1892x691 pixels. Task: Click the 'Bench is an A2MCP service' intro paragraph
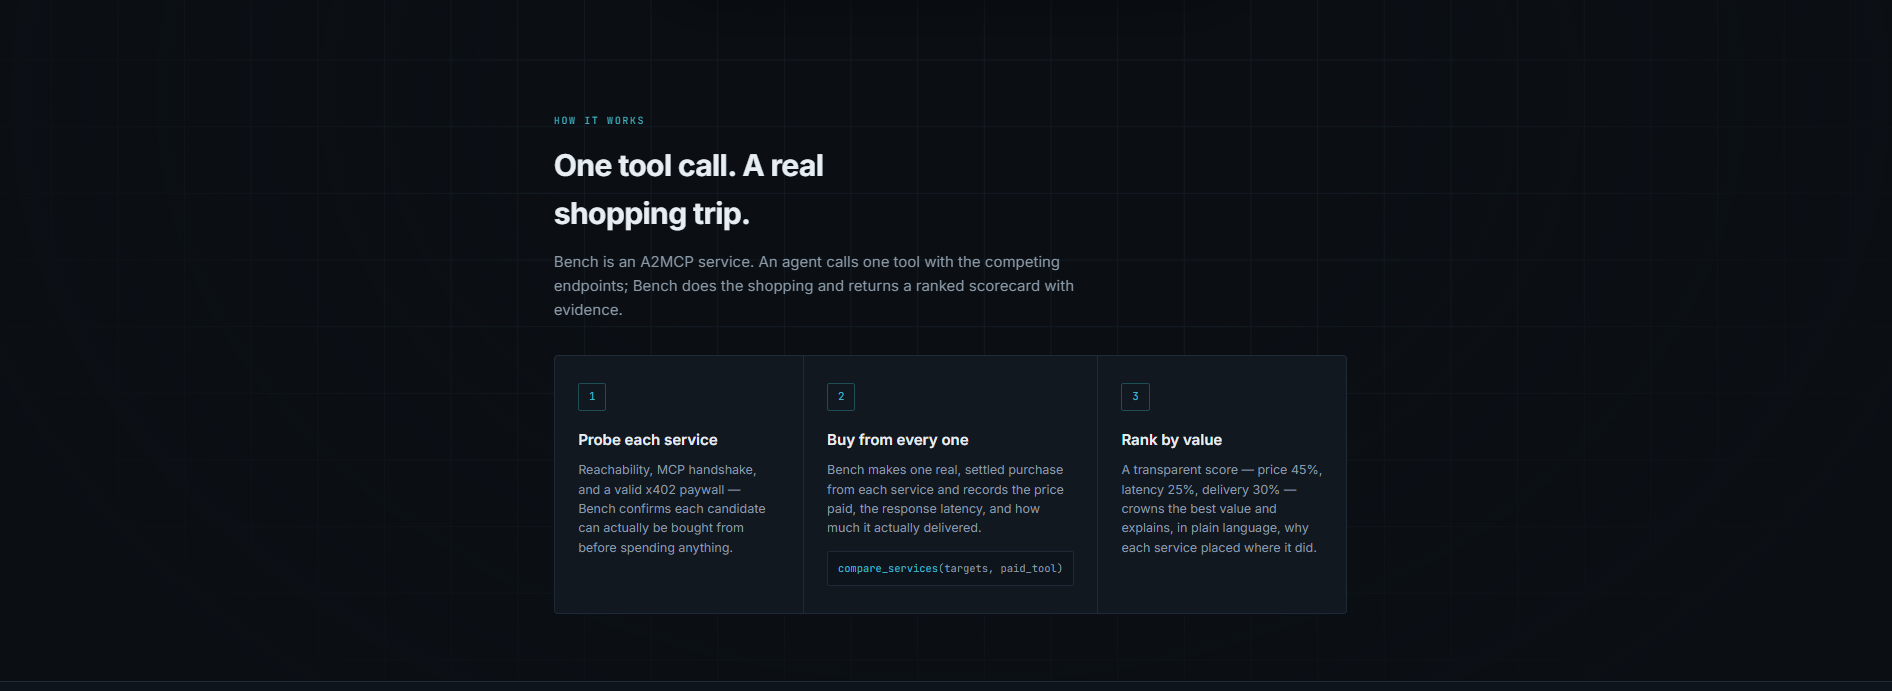[814, 286]
